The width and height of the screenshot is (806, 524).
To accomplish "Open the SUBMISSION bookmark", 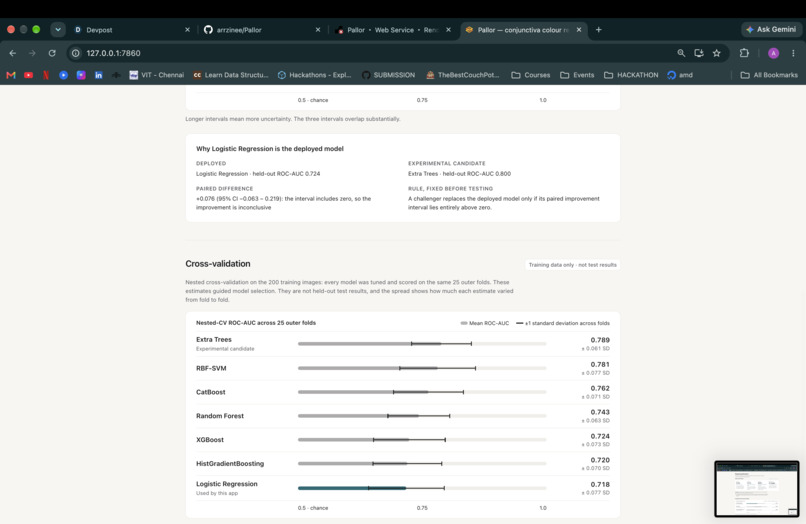I will 388,75.
